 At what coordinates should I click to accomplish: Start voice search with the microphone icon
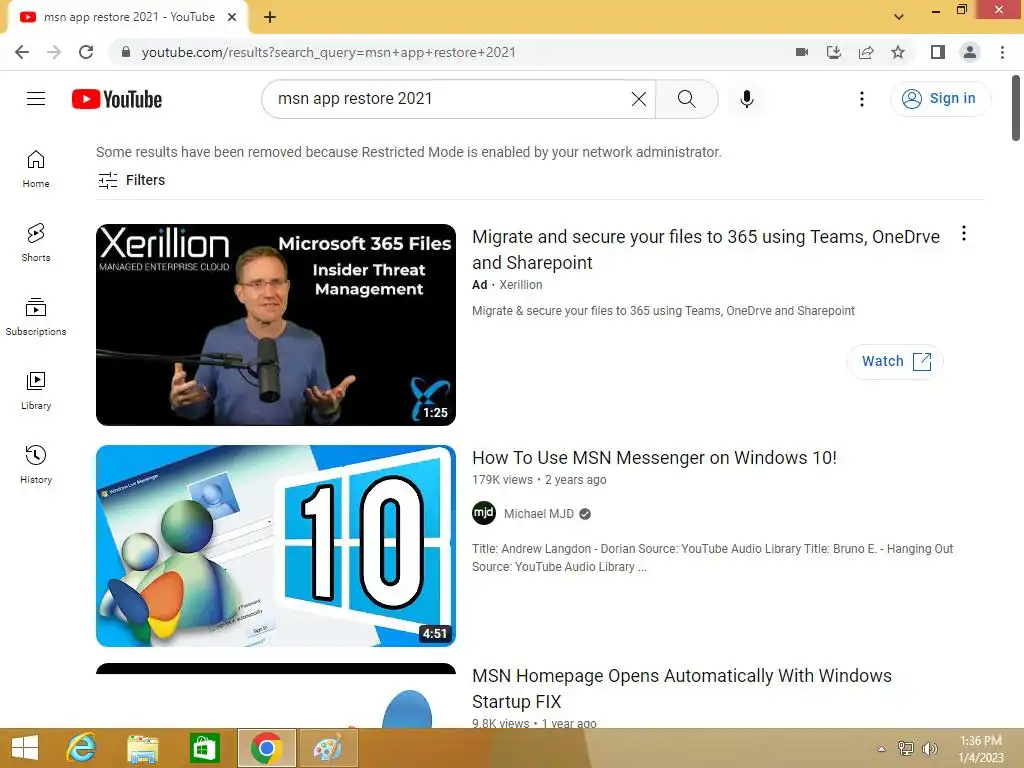point(746,99)
